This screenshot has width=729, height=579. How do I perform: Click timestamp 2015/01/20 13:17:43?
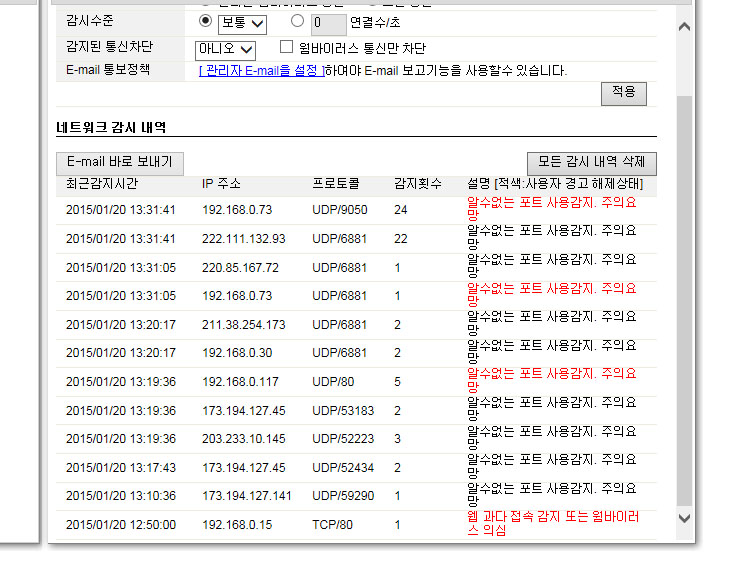pyautogui.click(x=121, y=468)
